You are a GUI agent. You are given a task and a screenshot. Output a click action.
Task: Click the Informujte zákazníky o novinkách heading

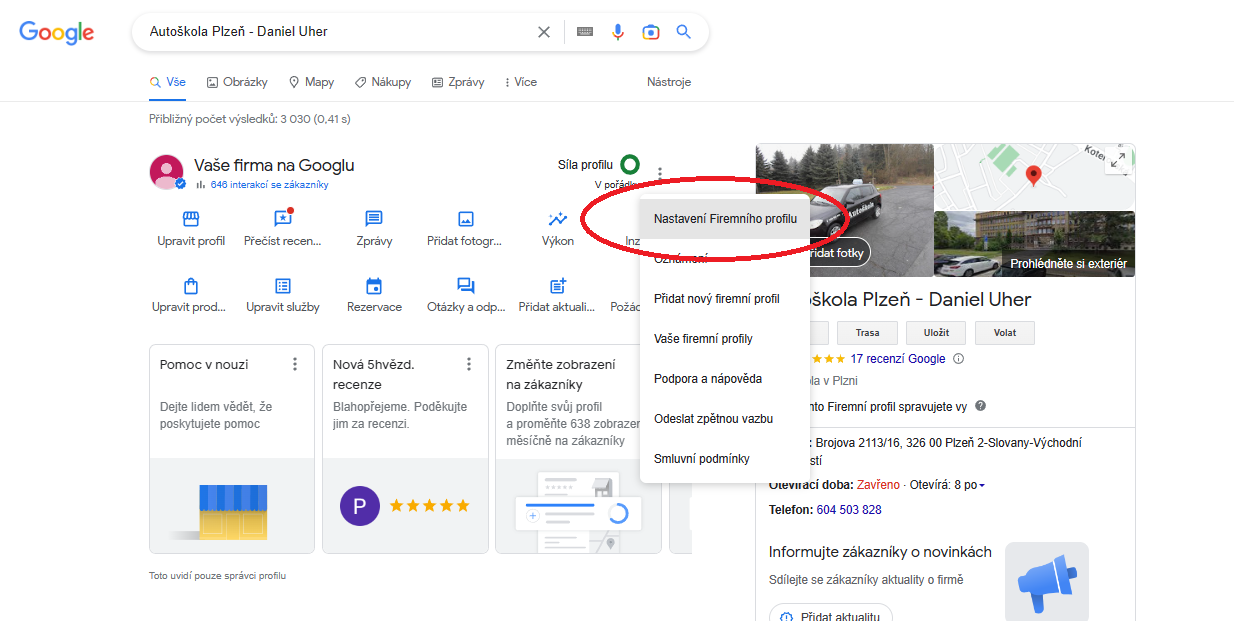tap(880, 552)
